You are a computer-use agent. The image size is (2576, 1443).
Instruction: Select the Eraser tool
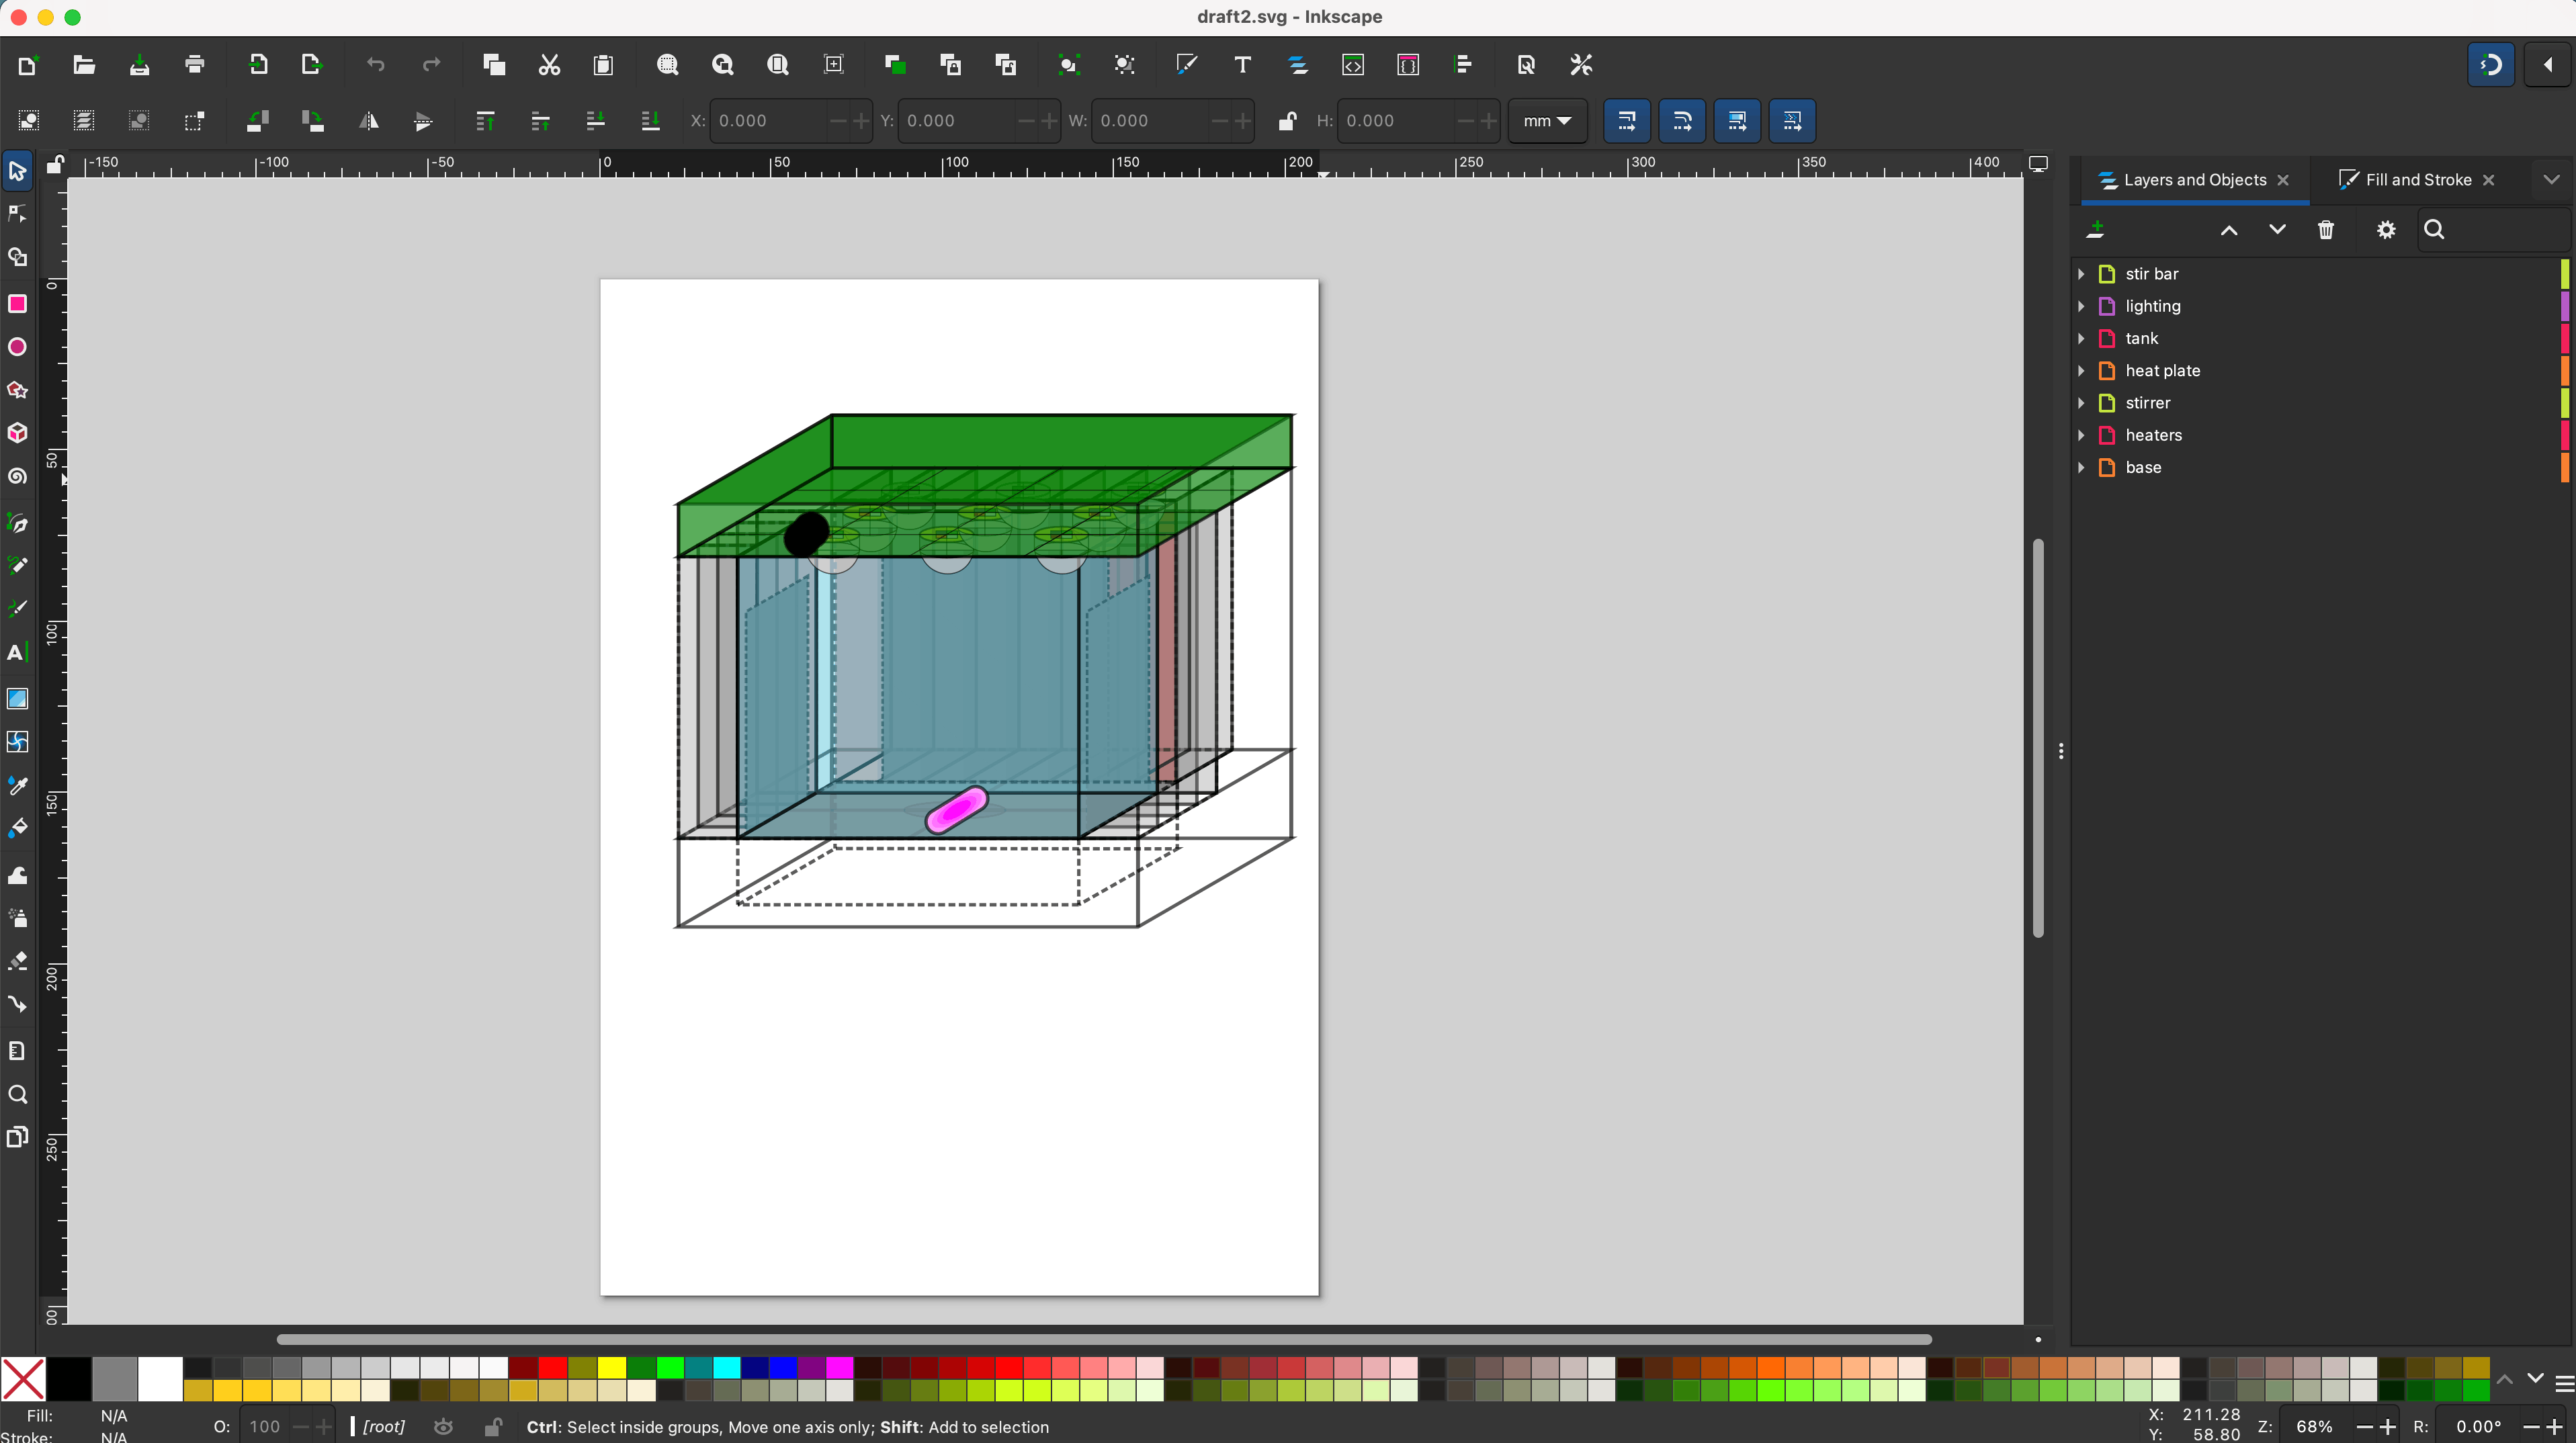coord(17,961)
